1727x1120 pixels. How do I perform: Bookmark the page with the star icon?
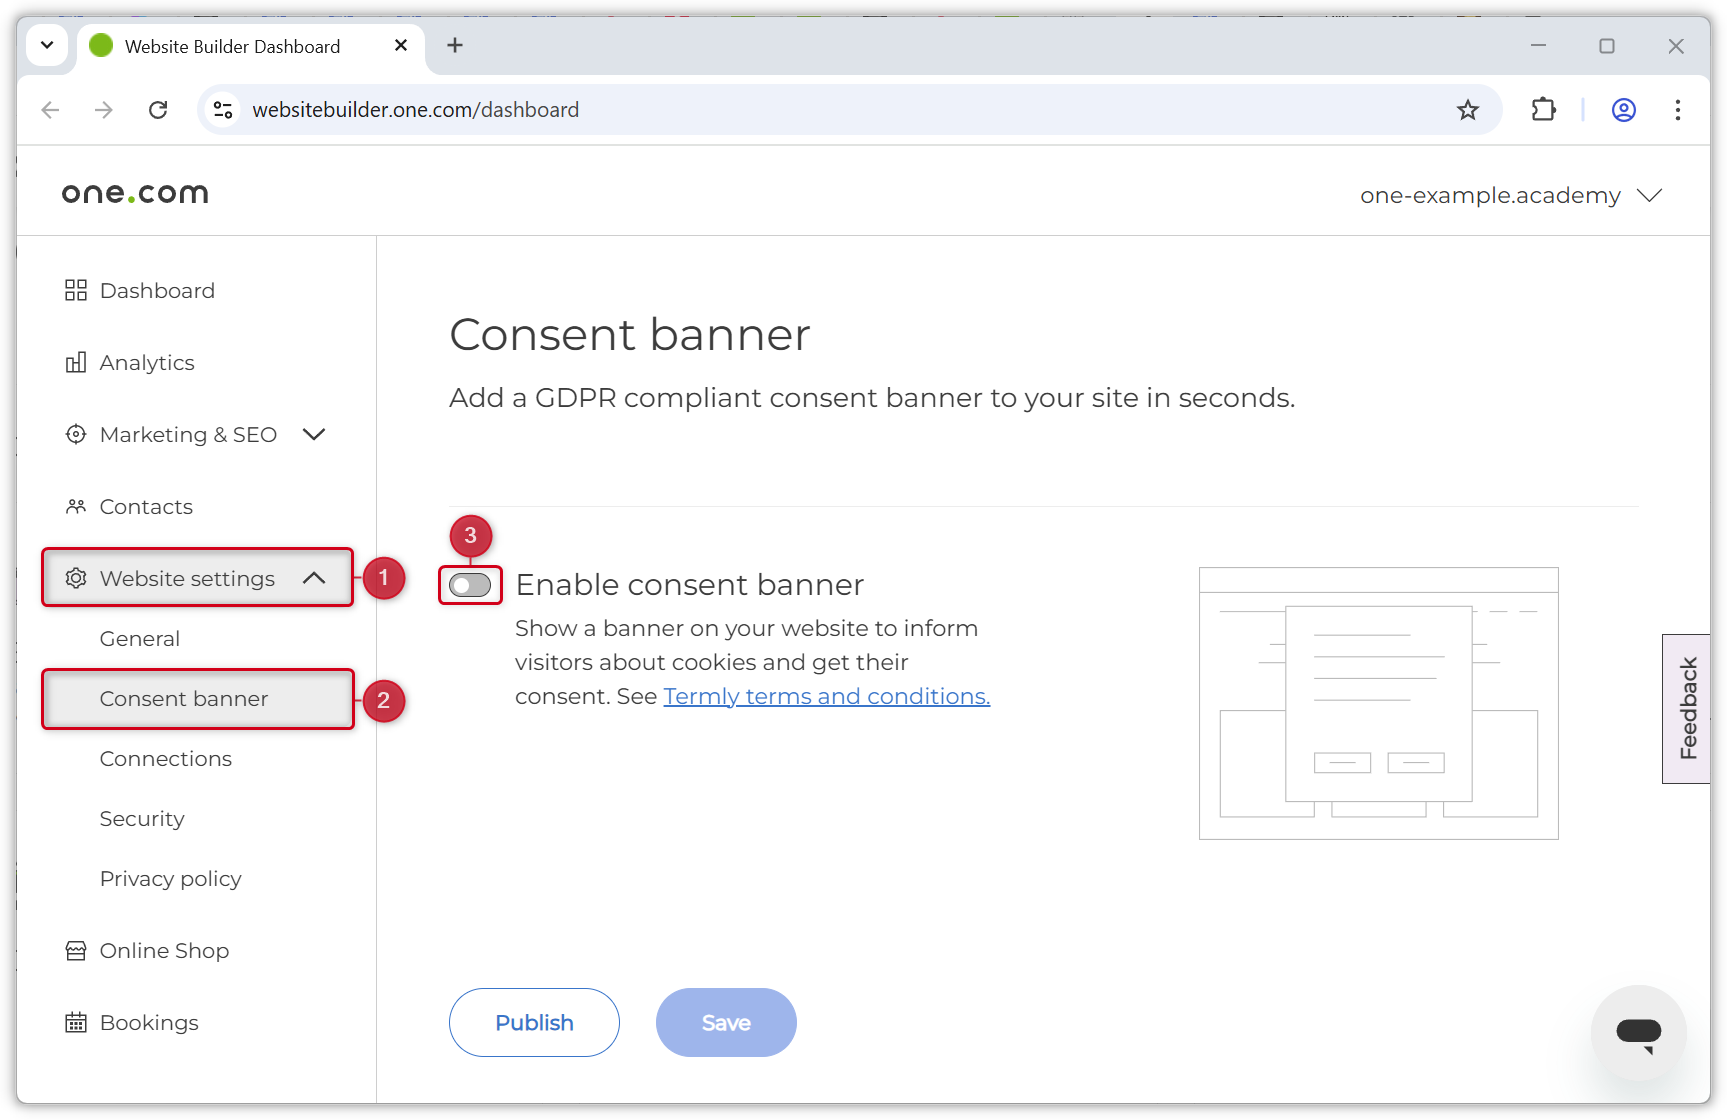(1468, 110)
